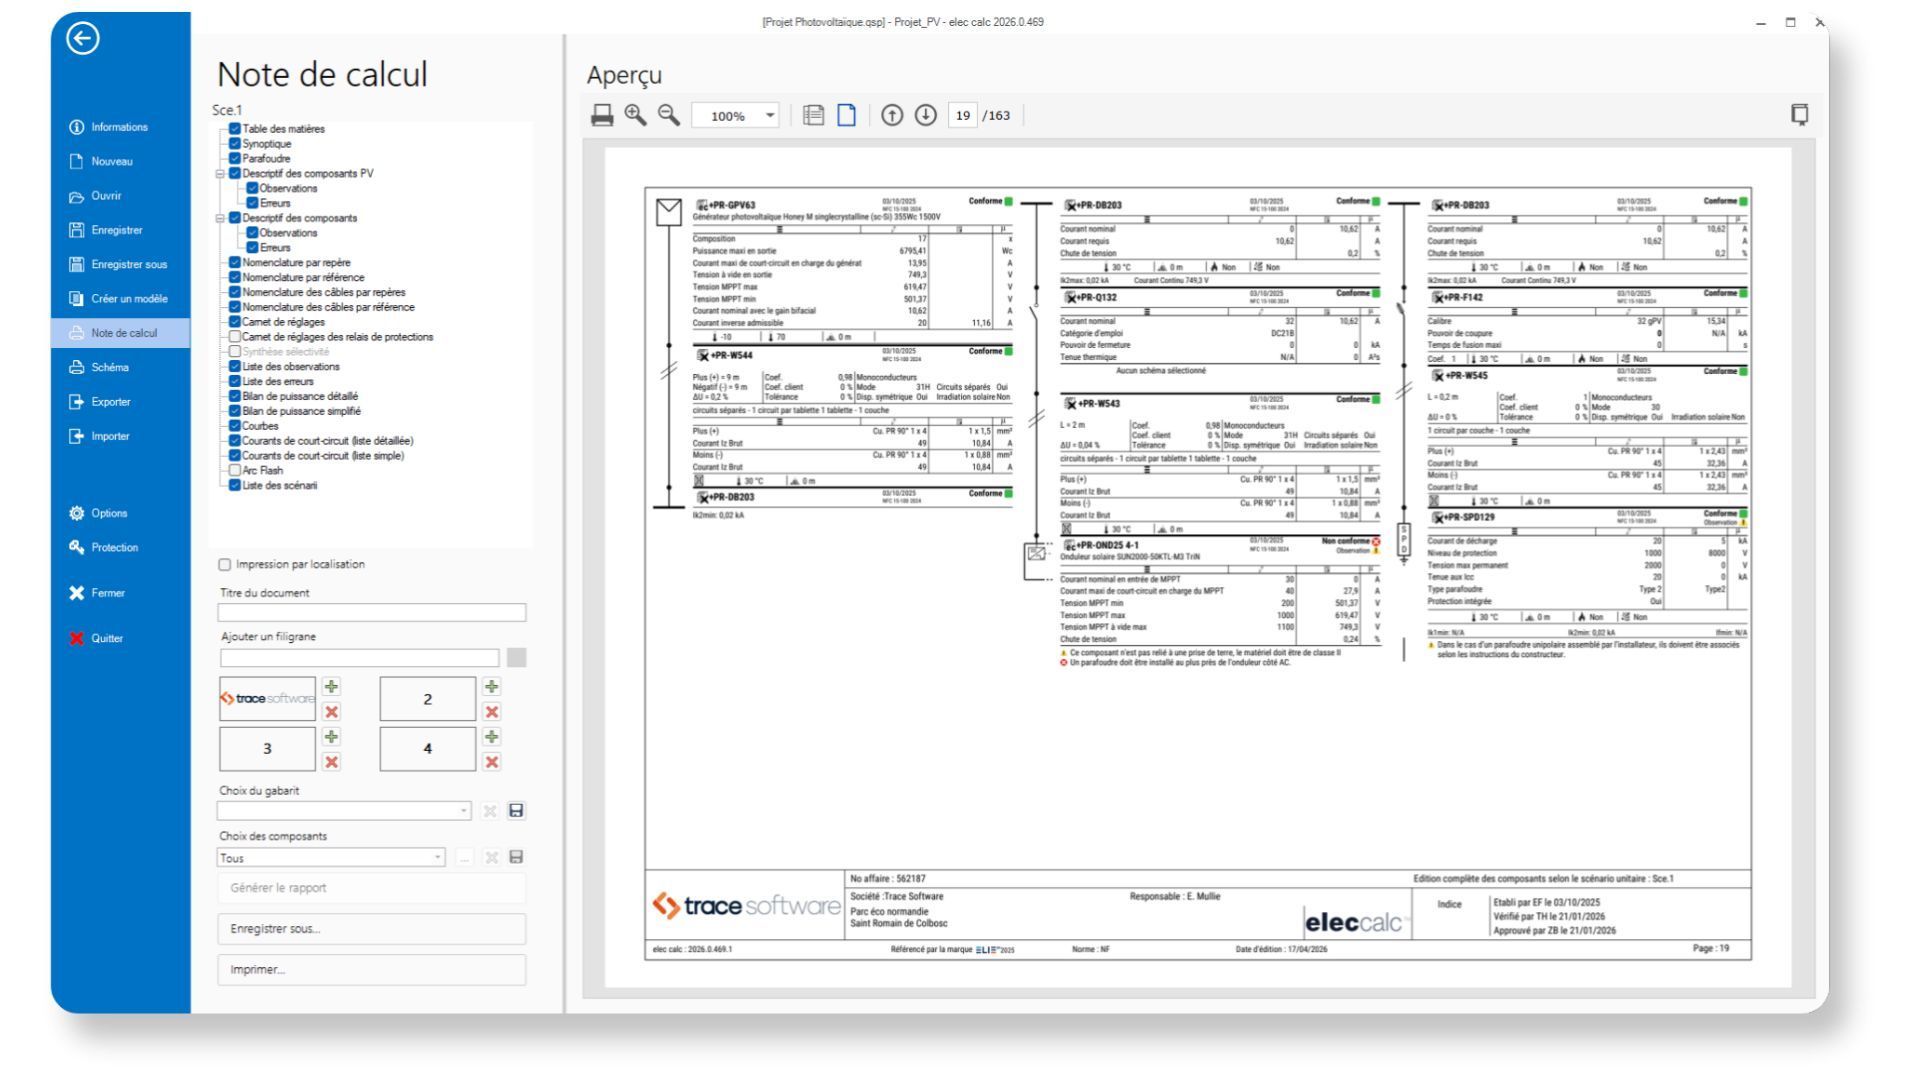Collapse the Descriptif des composants node
Screen dimensions: 1919x1076
[222, 217]
